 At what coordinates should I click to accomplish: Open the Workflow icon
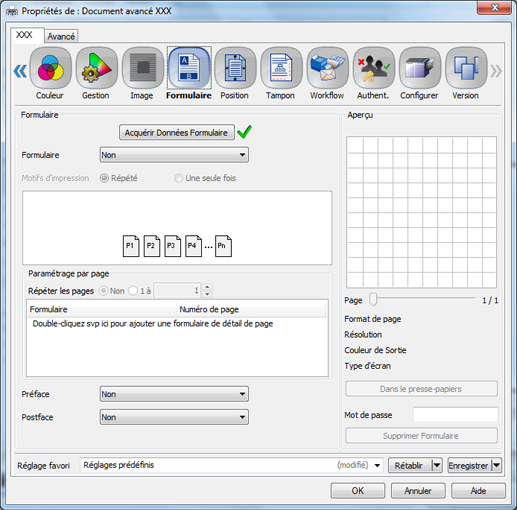click(x=327, y=68)
